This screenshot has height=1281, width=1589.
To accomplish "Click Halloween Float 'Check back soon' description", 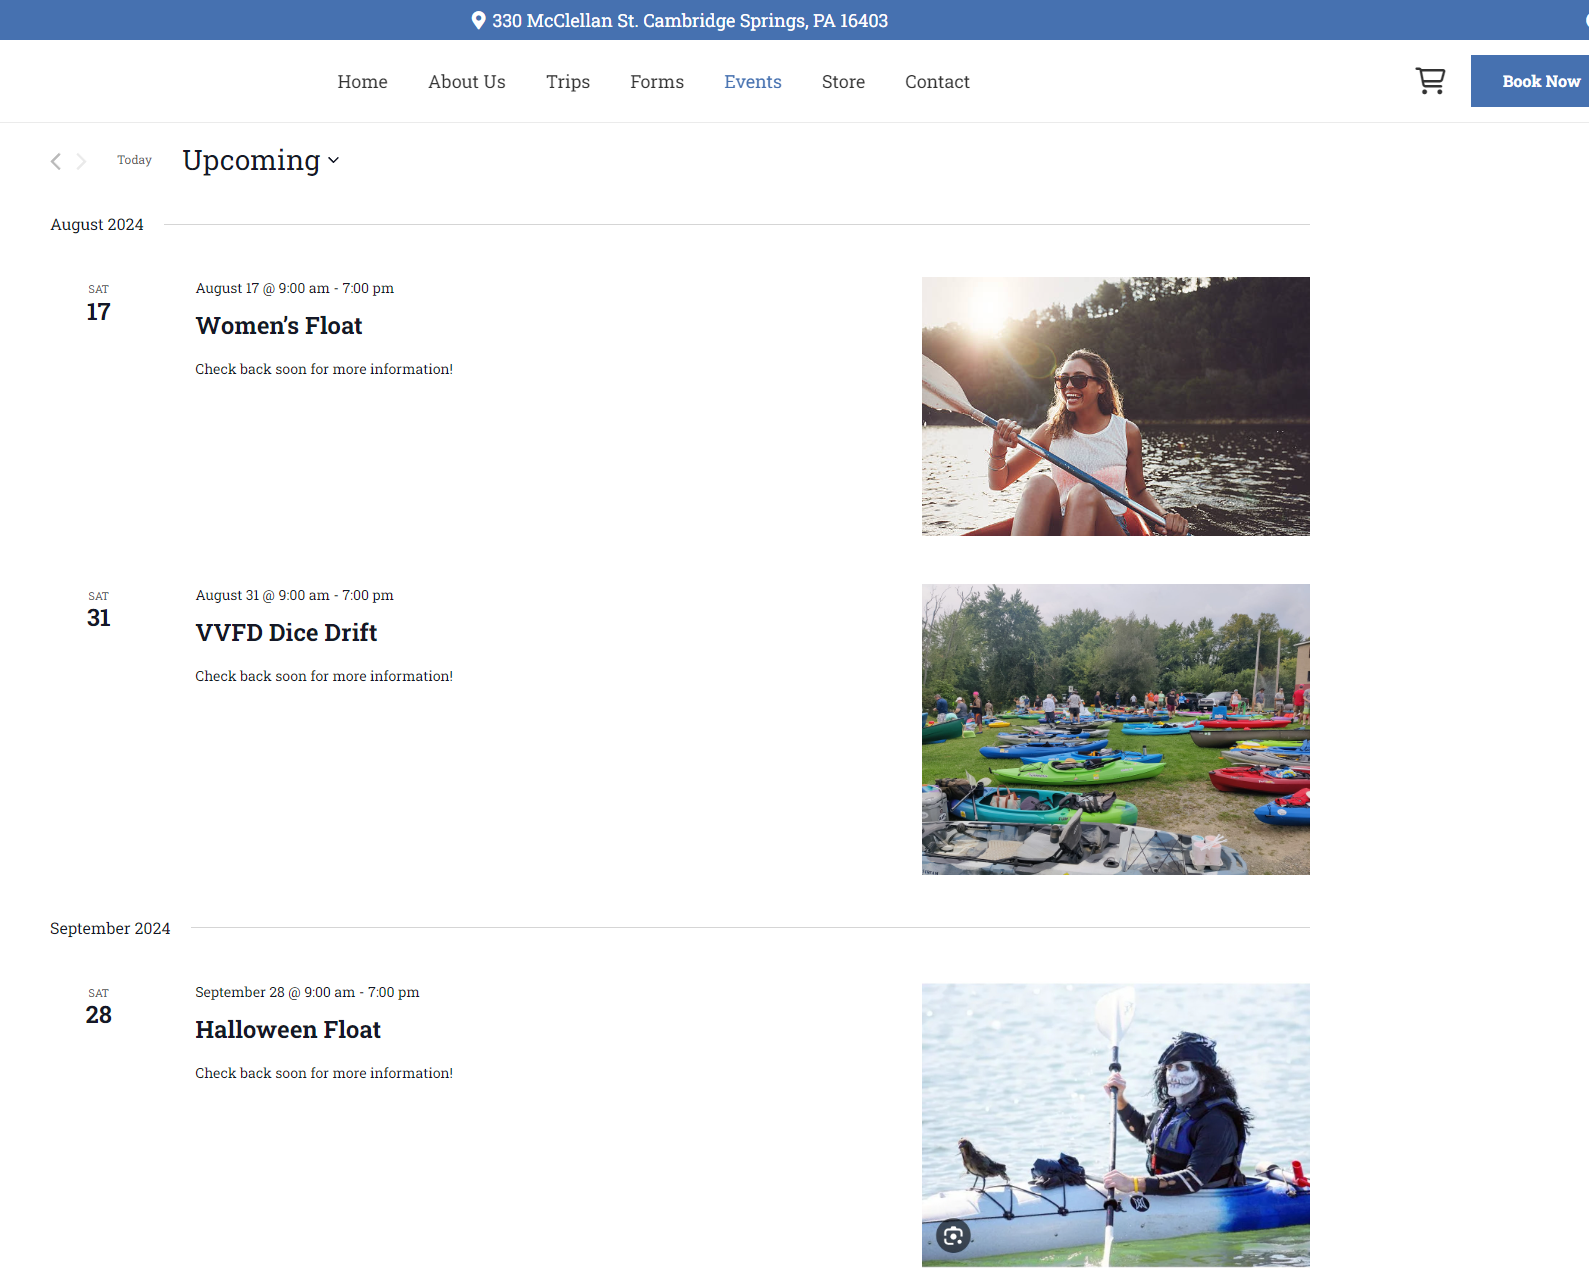I will pyautogui.click(x=324, y=1073).
